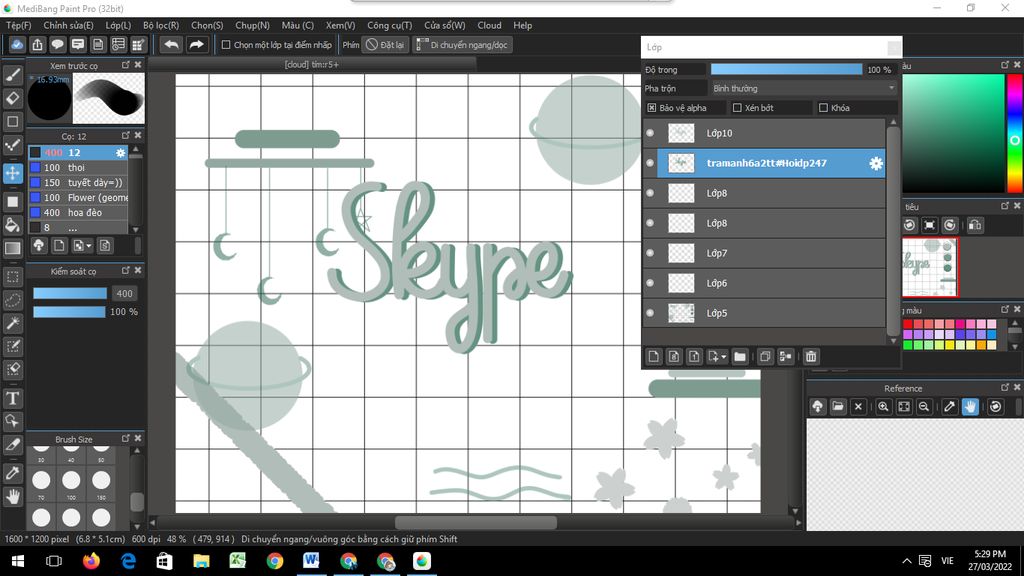
Task: Pick a hue on the vertical color bar
Action: coord(1014,133)
